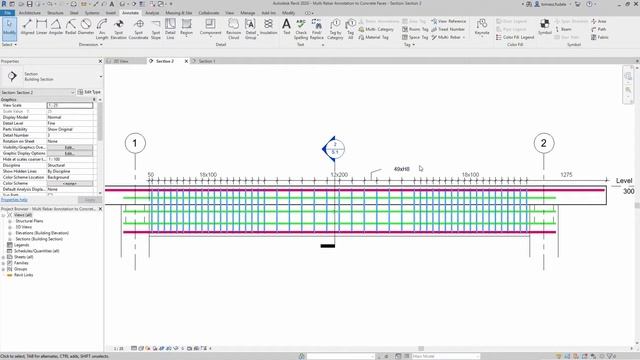The width and height of the screenshot is (640, 360).
Task: Select the Text tool
Action: click(x=287, y=27)
